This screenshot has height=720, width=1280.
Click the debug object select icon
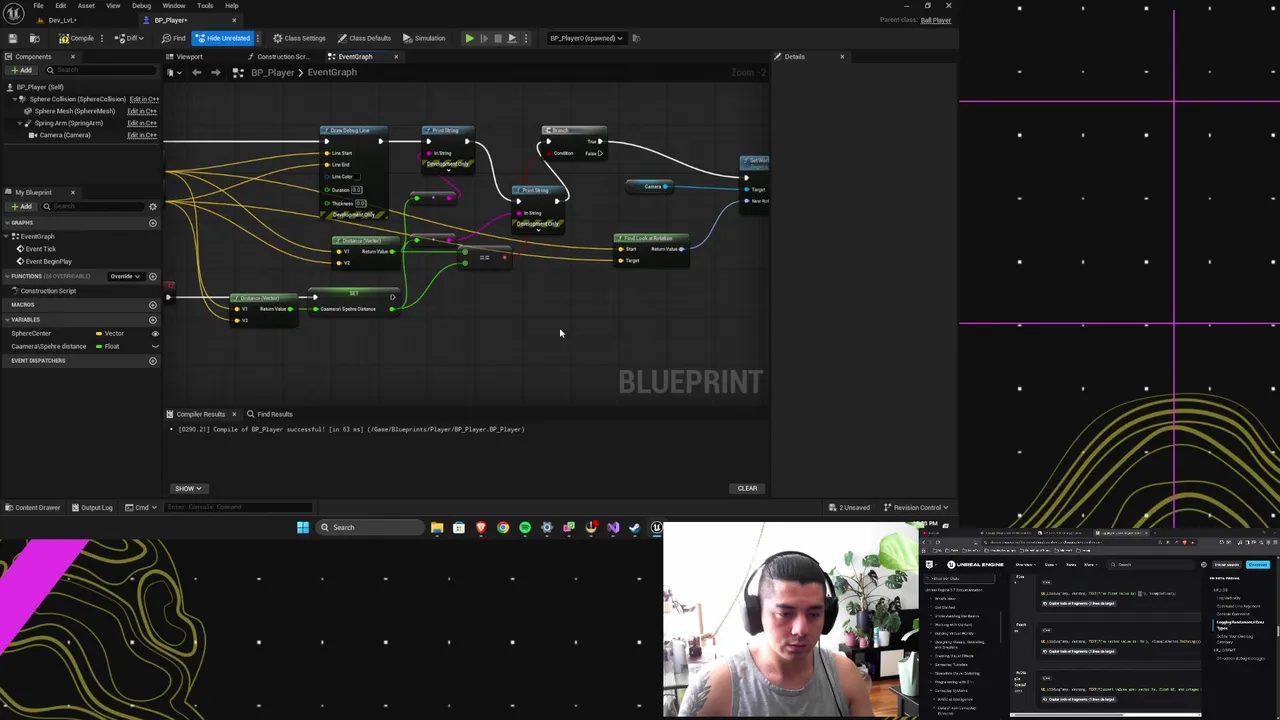(x=637, y=38)
